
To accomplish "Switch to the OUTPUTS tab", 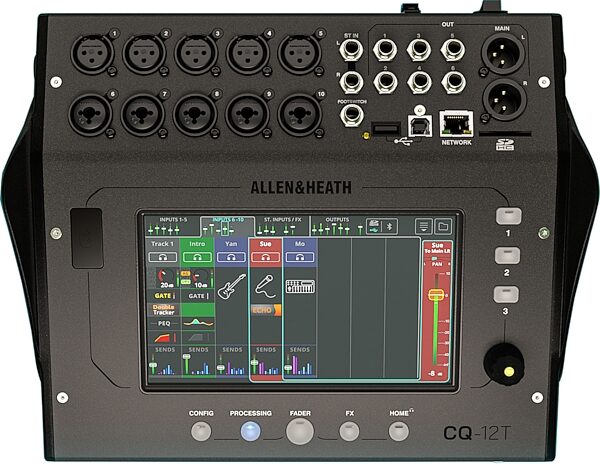I will [337, 225].
